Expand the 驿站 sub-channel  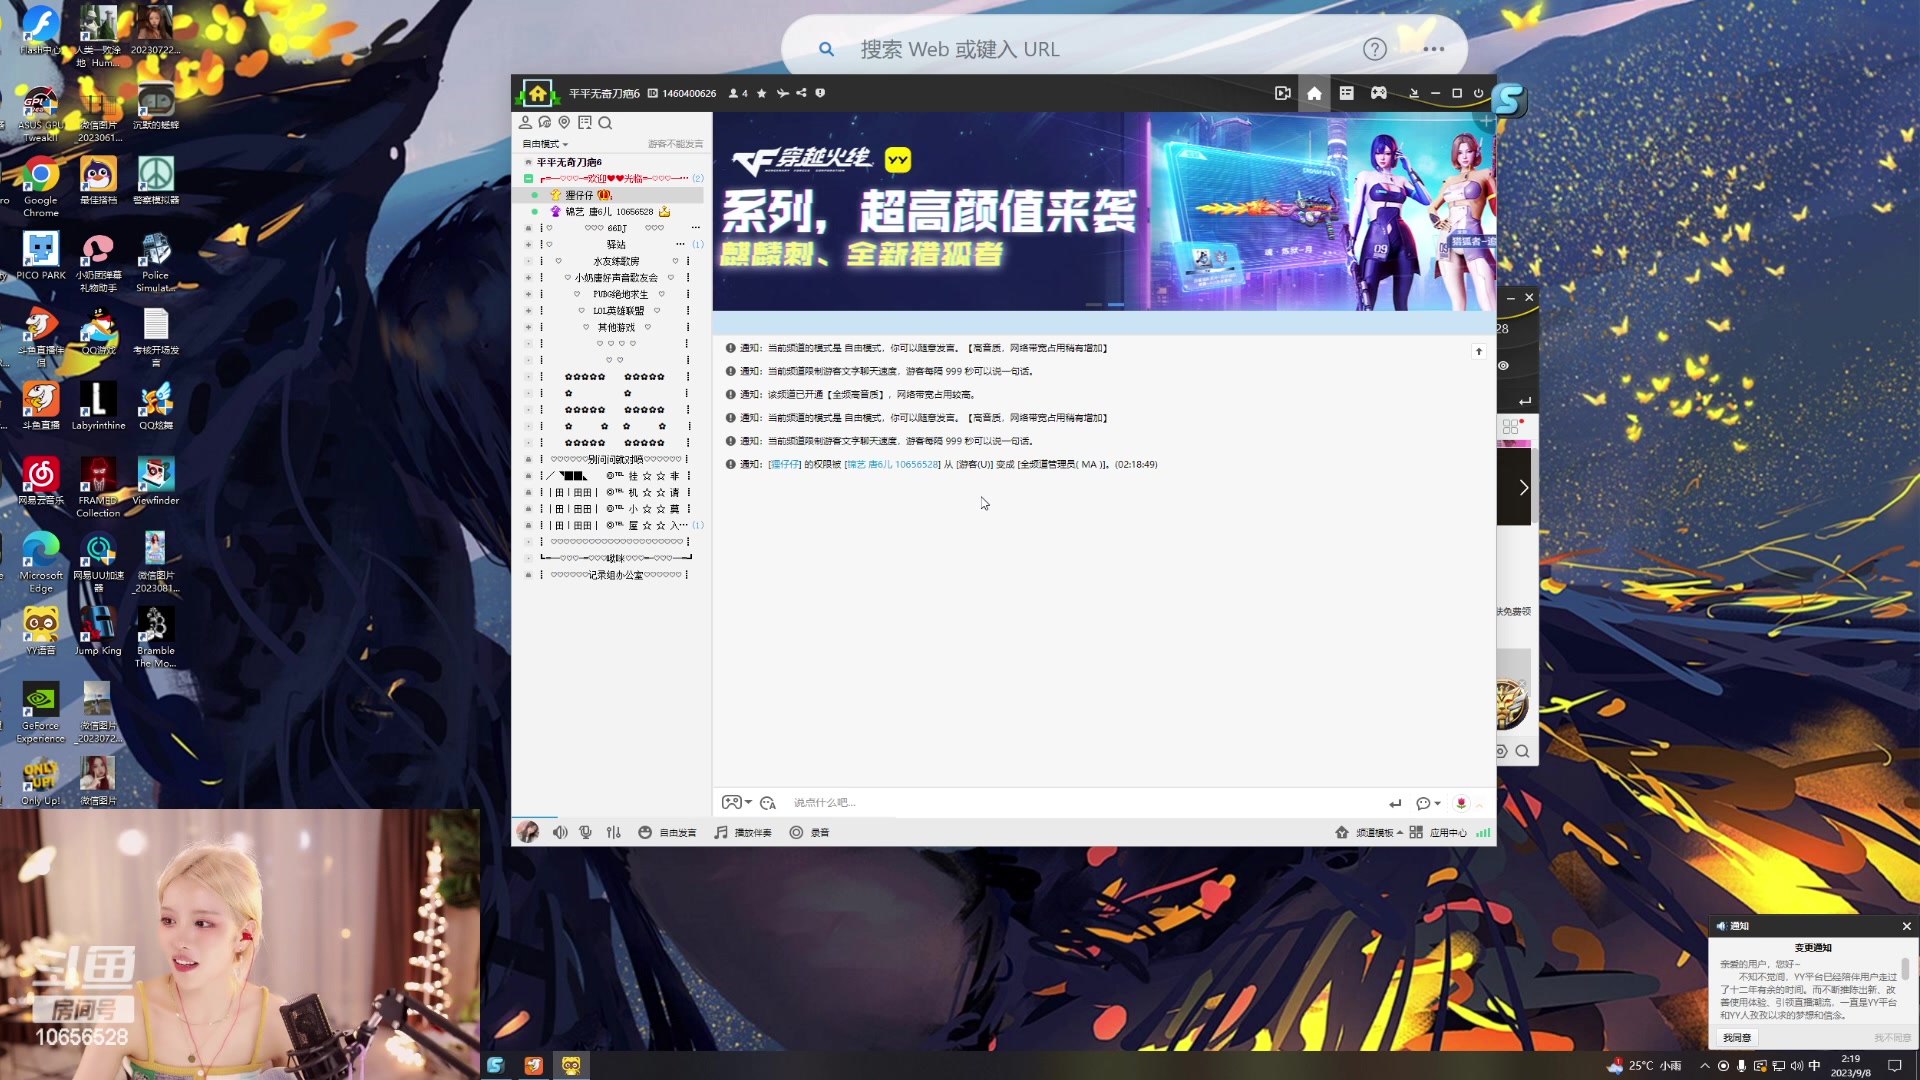tap(528, 245)
